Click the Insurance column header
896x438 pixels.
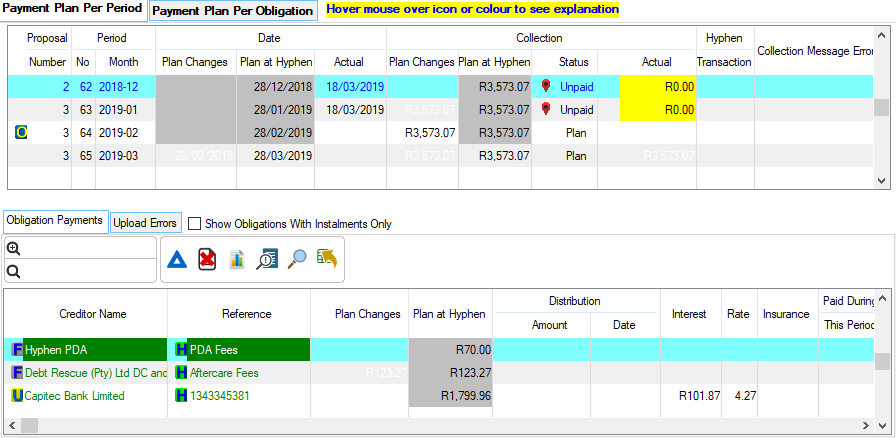click(x=786, y=314)
